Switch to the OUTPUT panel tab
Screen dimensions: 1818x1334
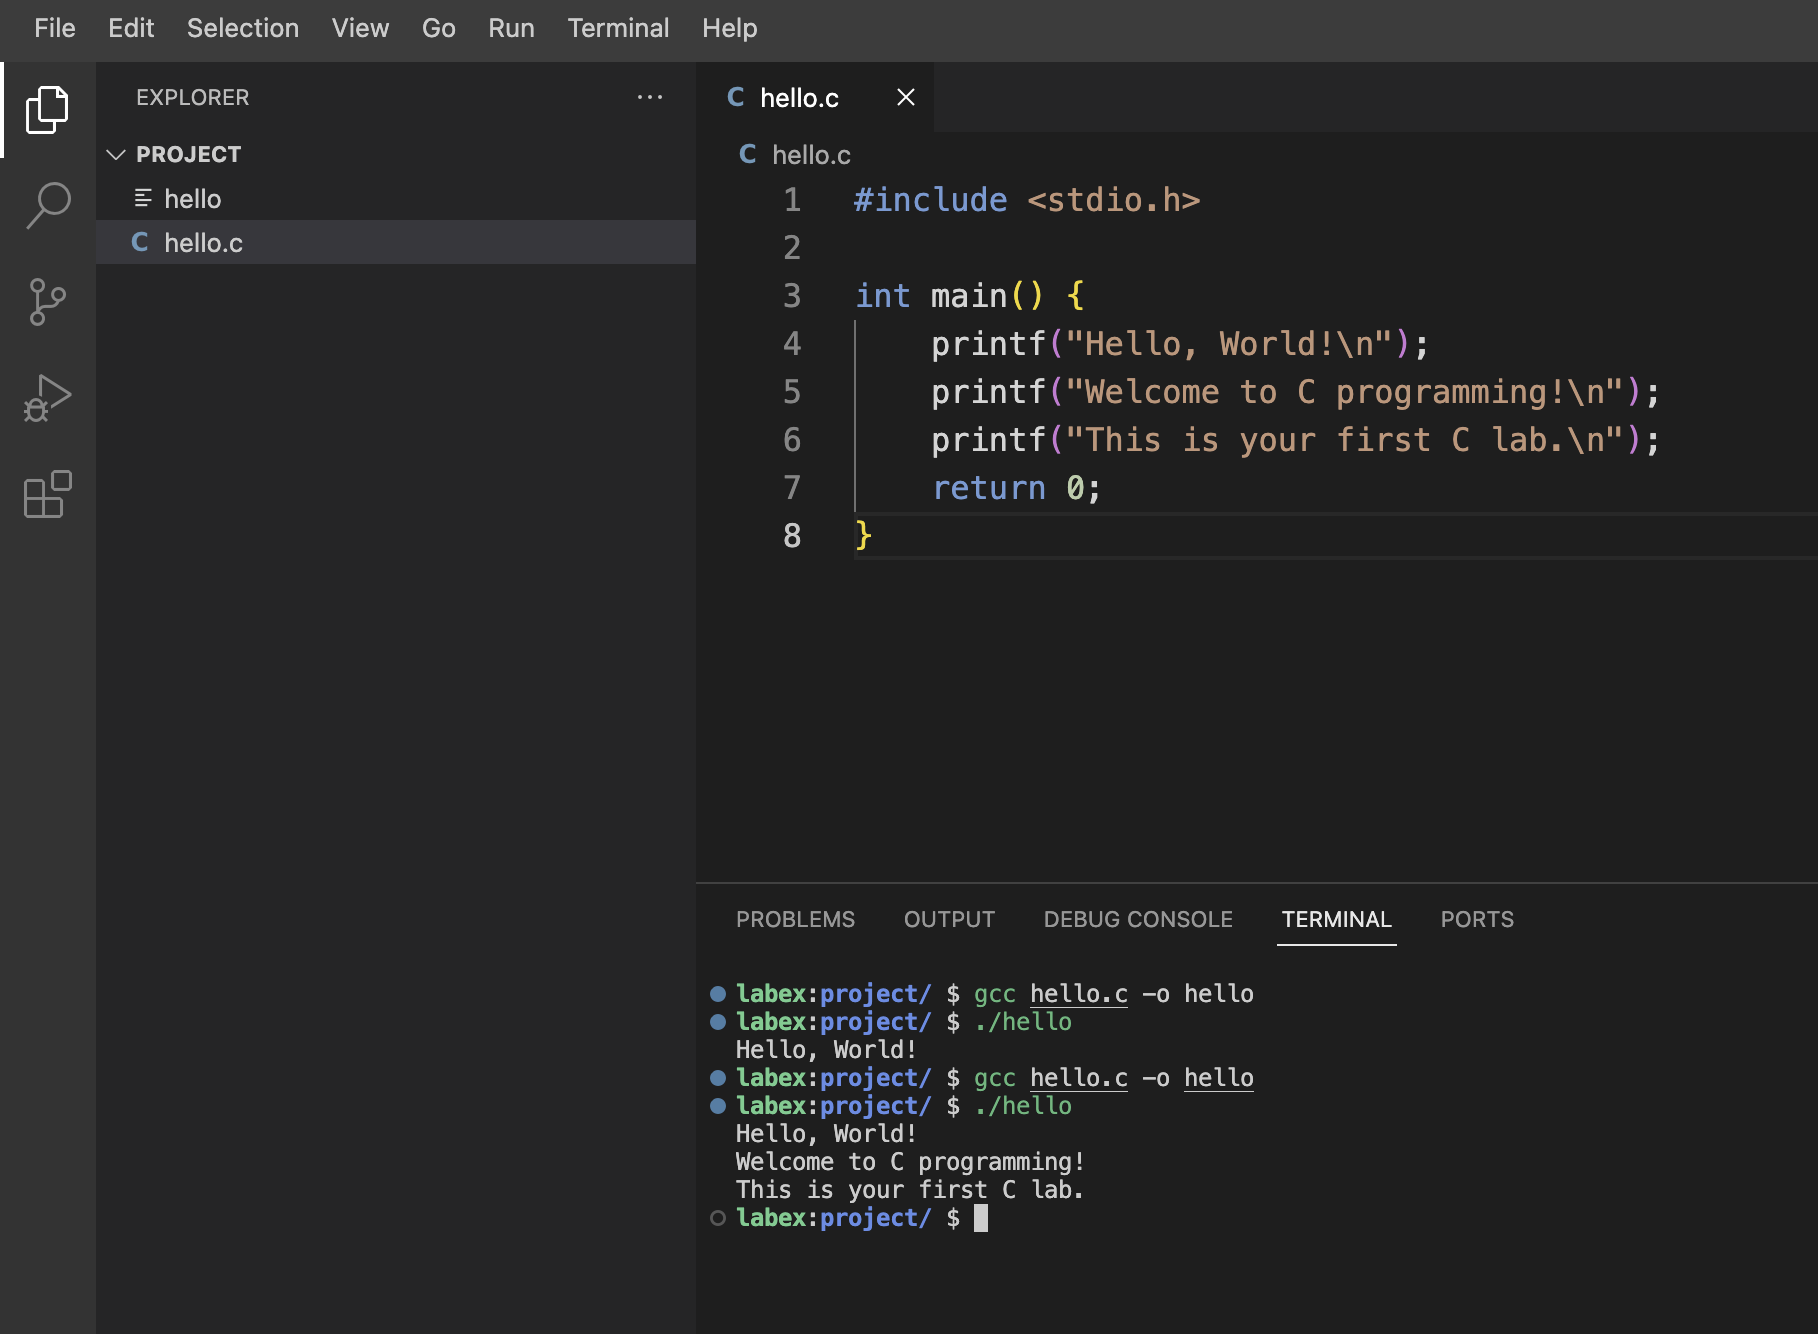[949, 919]
